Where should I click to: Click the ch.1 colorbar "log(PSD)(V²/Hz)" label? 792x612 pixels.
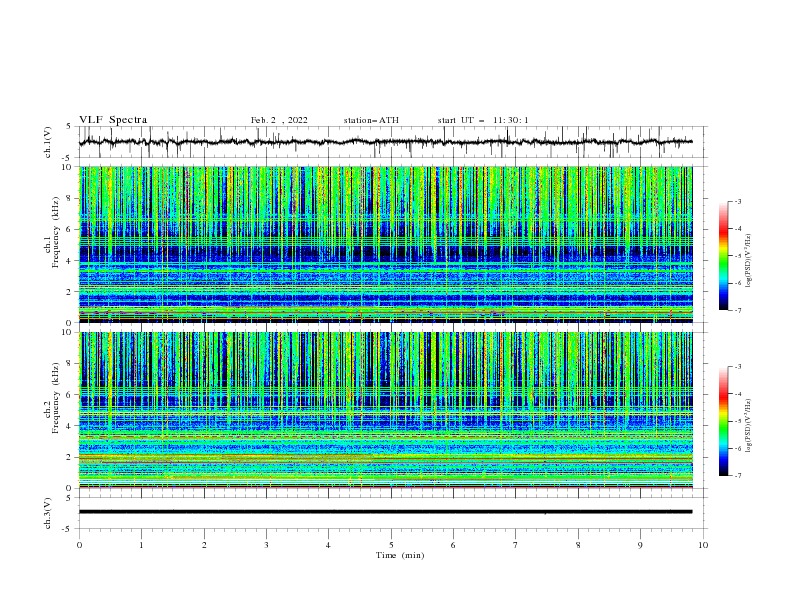(749, 260)
